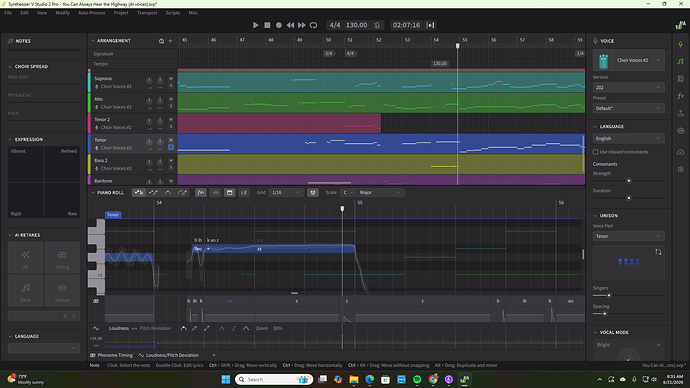
Task: Mute the Soprano track
Action: pos(171,79)
